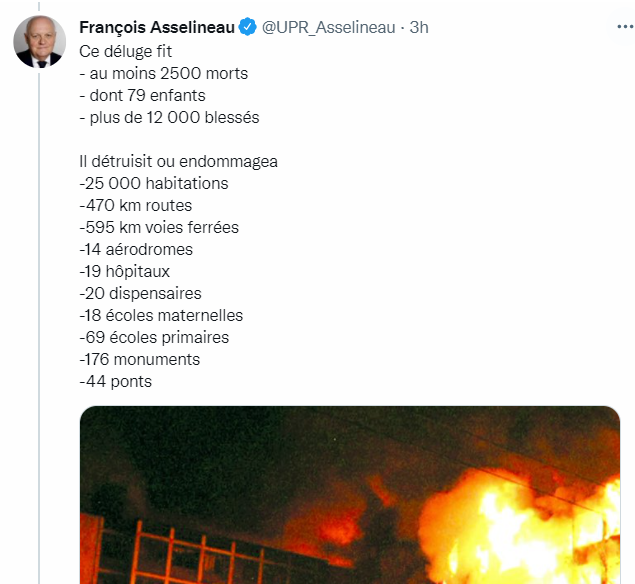Viewport: 635px width, 584px height.
Task: Click the '-470 km routes' line
Action: point(135,205)
